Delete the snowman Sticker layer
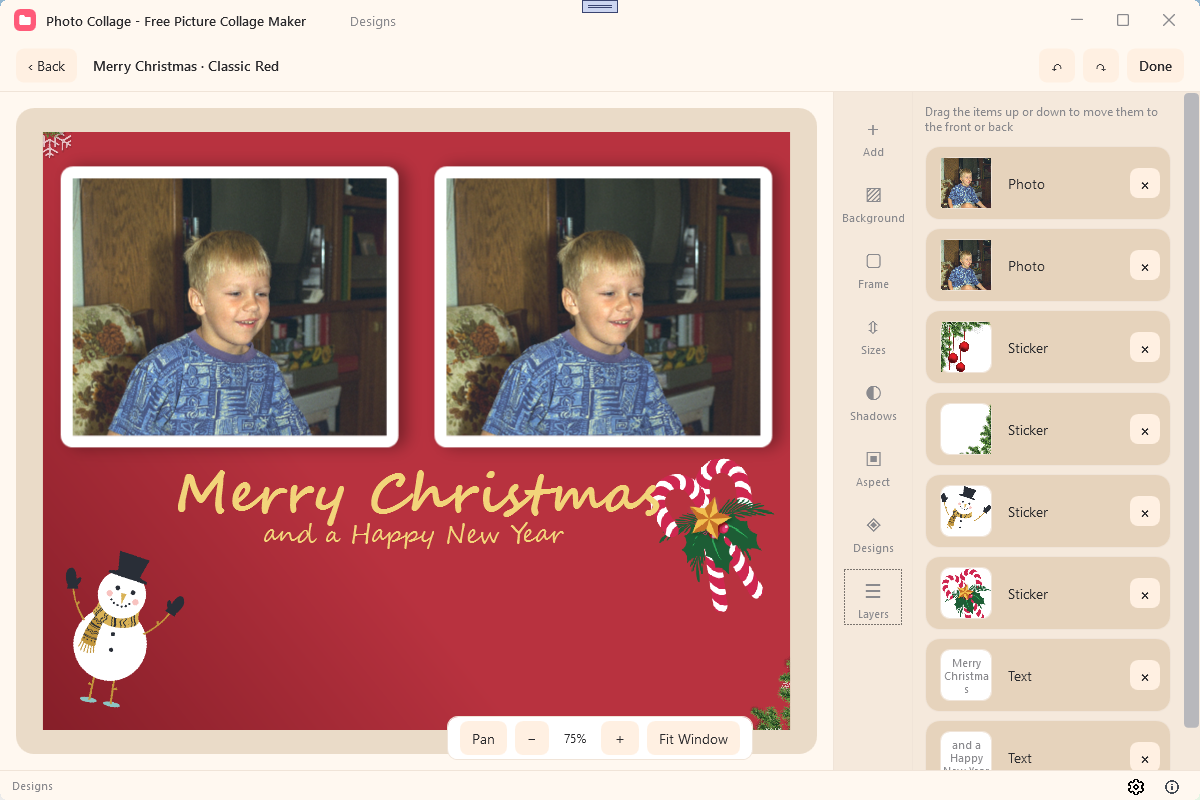This screenshot has height=800, width=1200. 1145,512
